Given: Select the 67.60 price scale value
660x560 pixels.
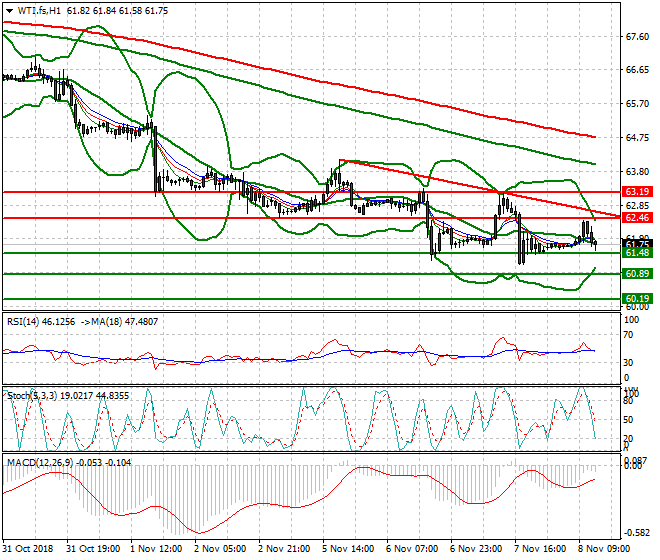Looking at the screenshot, I should point(637,37).
